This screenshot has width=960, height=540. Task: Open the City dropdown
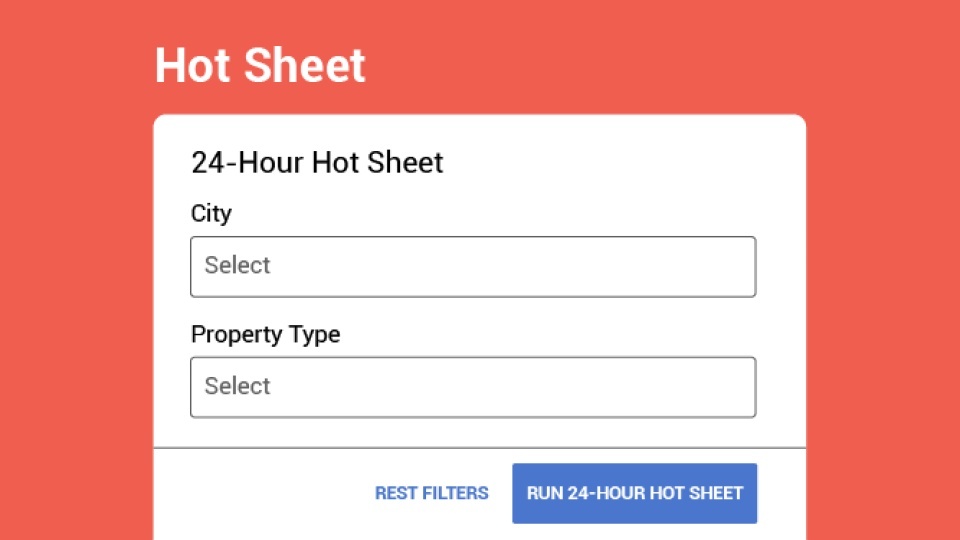click(x=472, y=266)
